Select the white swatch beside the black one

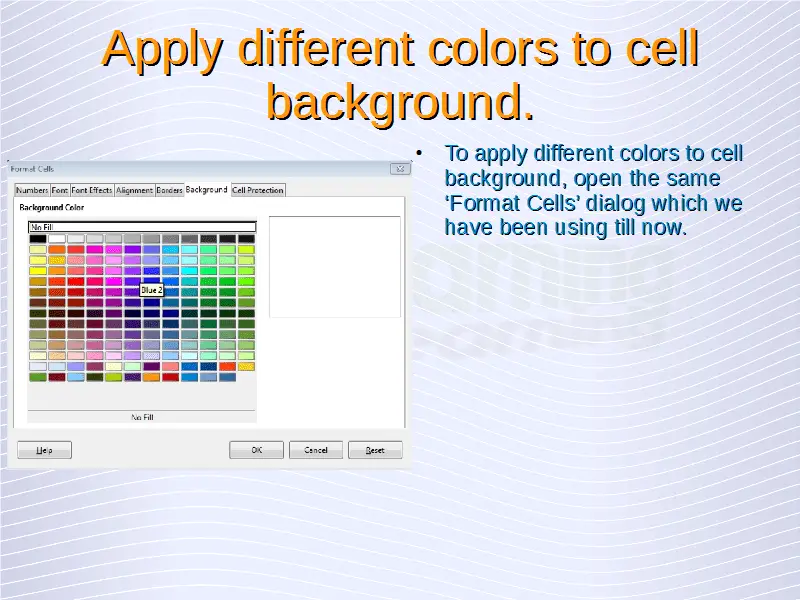pyautogui.click(x=57, y=239)
